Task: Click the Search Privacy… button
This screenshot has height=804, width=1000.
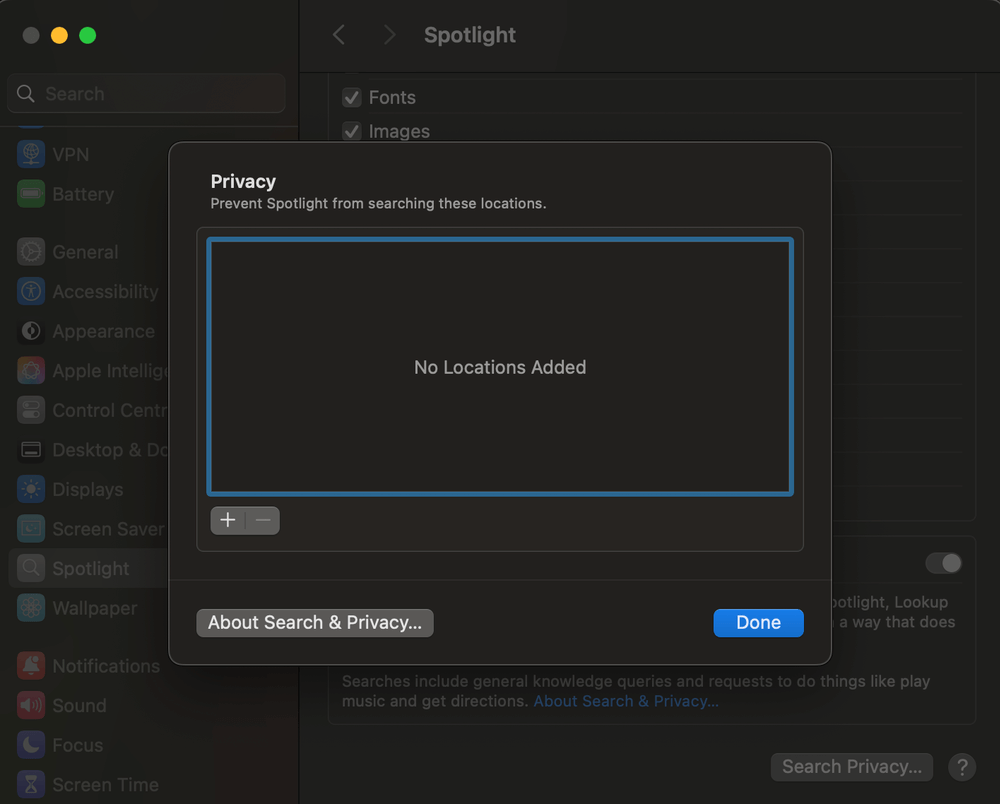Action: point(851,766)
